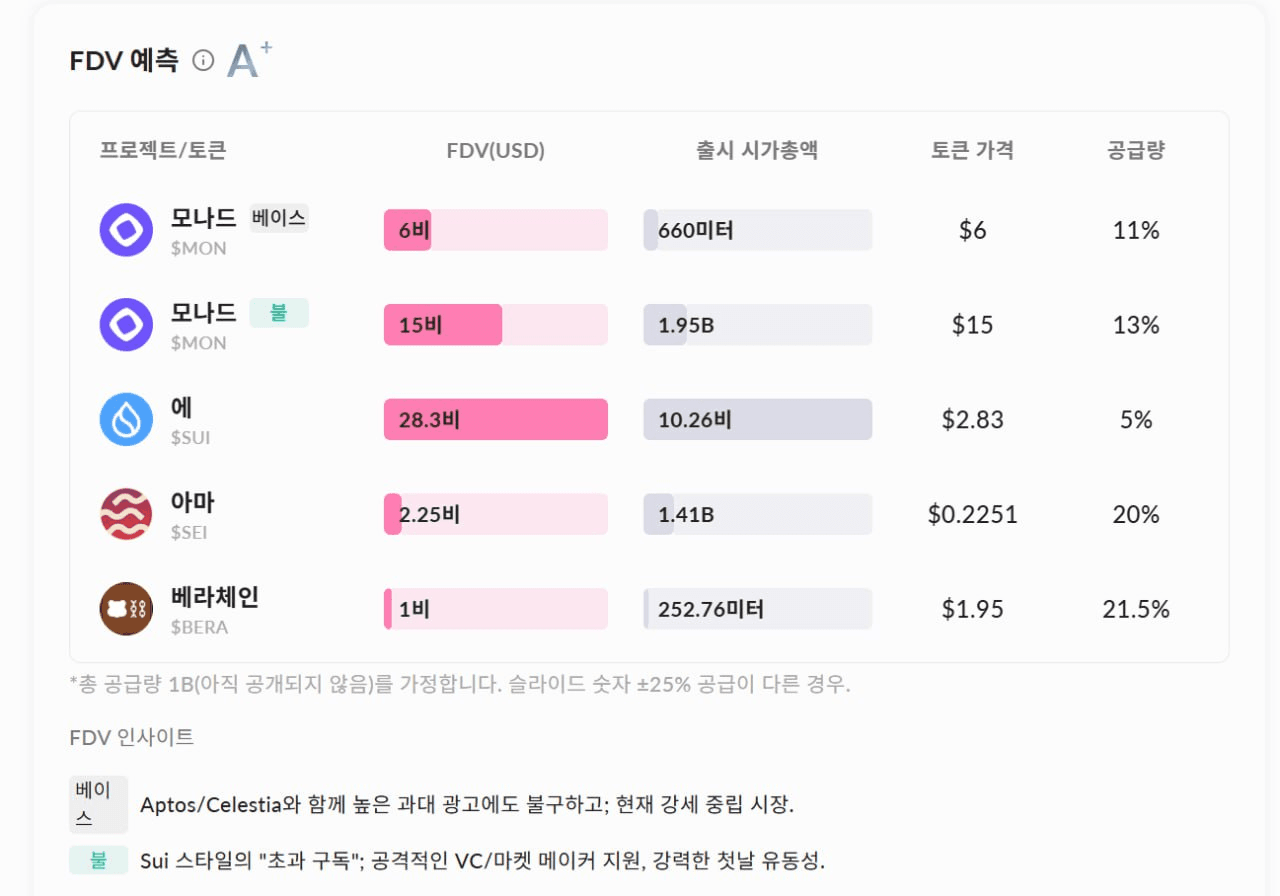Click the 토큰 가격 column header

tap(972, 151)
